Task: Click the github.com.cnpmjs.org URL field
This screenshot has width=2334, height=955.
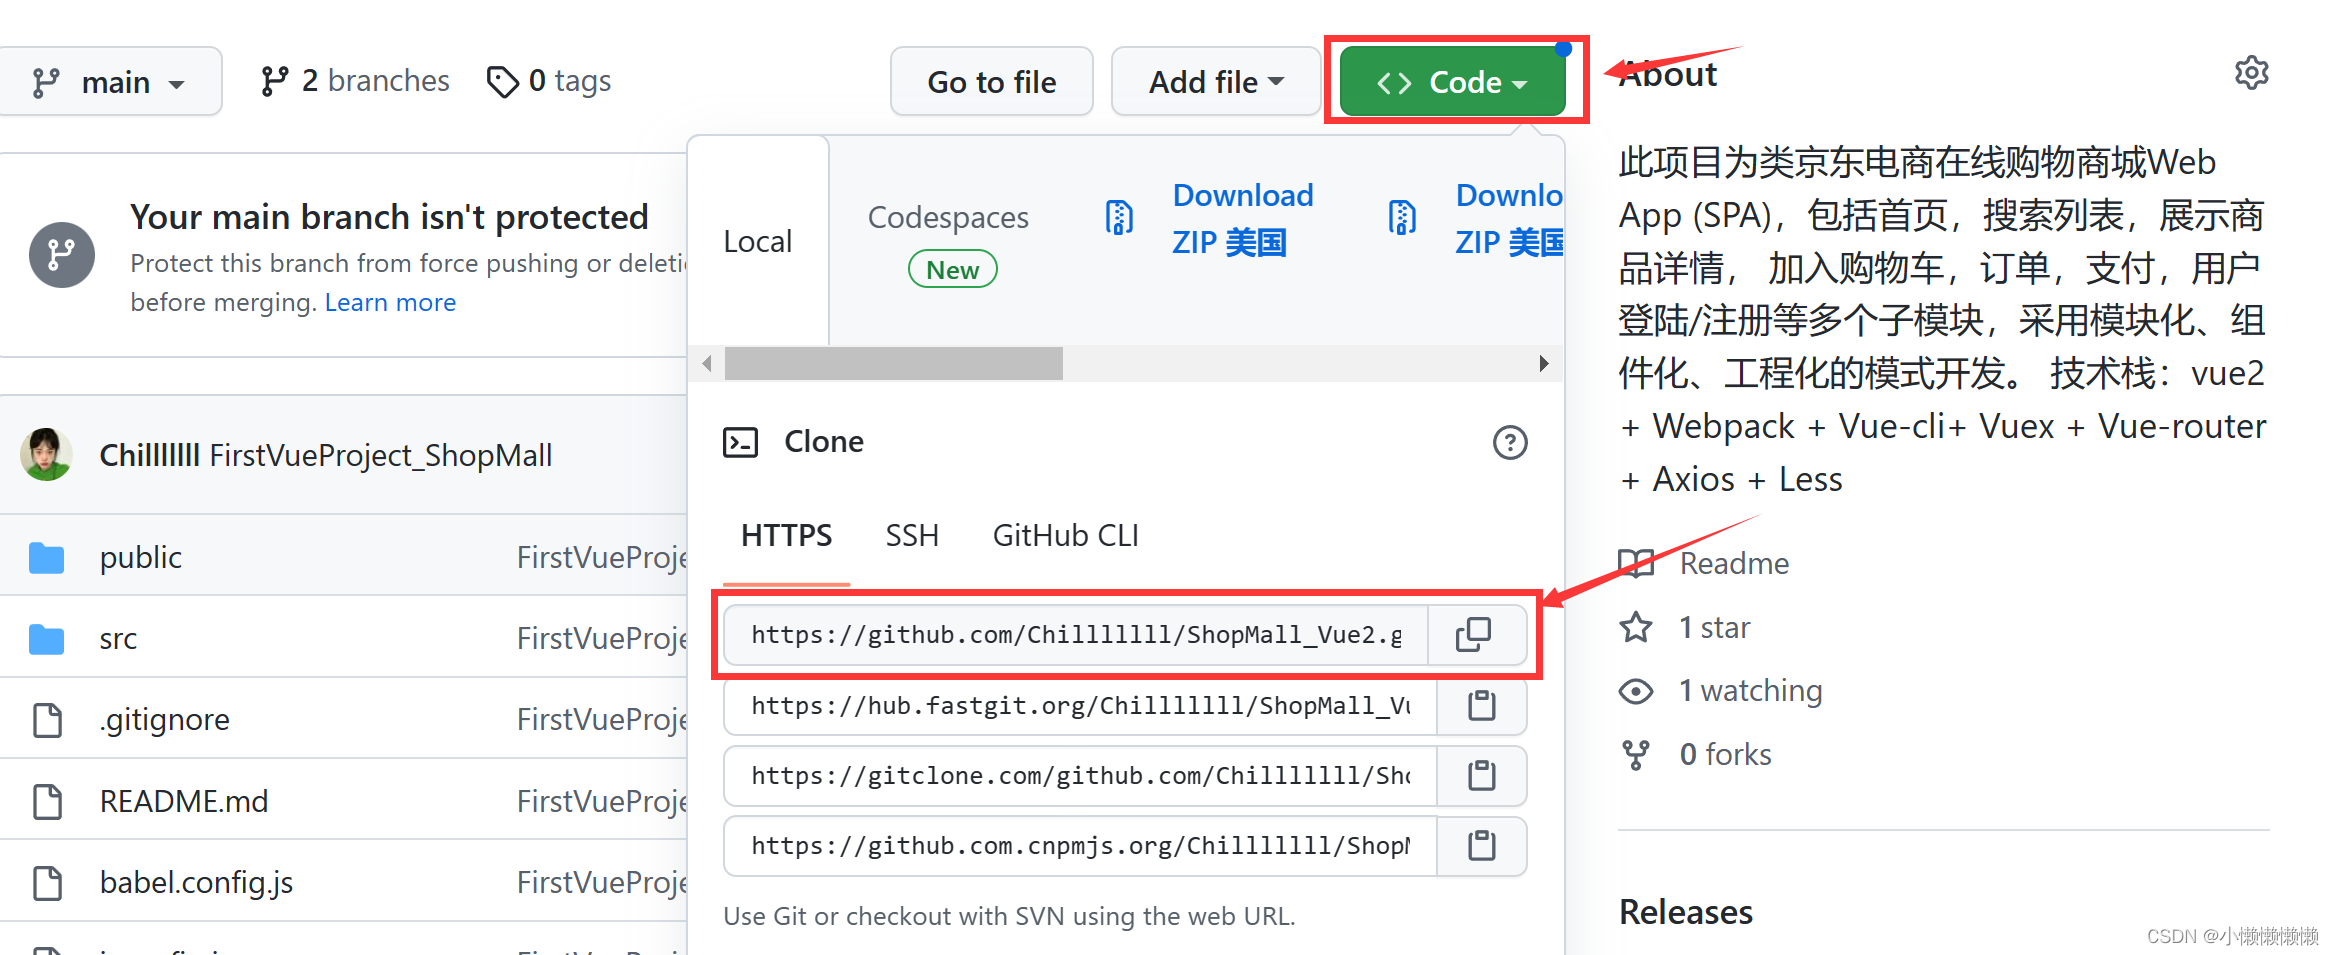Action: 1080,846
